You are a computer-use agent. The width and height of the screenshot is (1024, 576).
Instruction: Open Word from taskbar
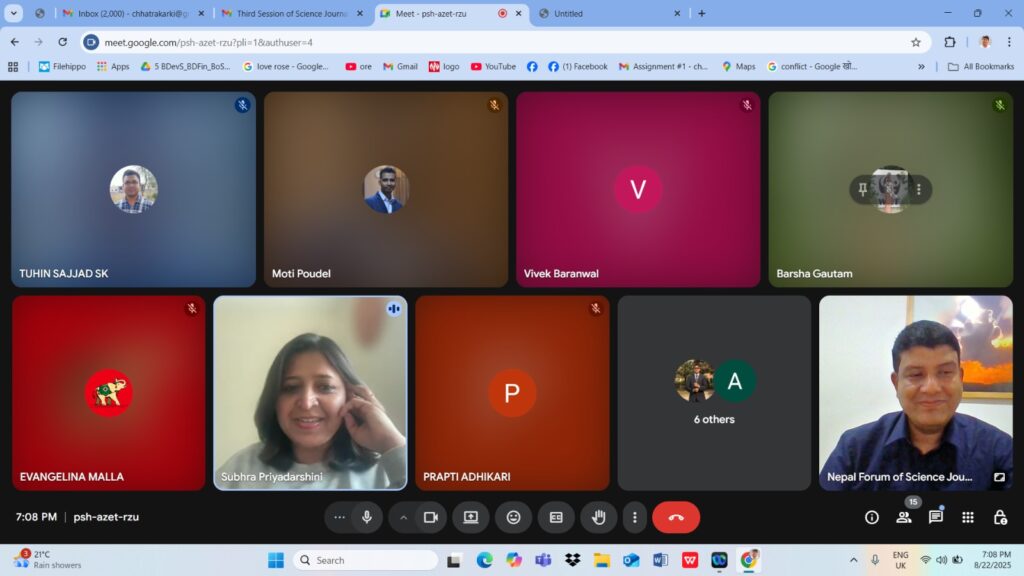tap(660, 560)
